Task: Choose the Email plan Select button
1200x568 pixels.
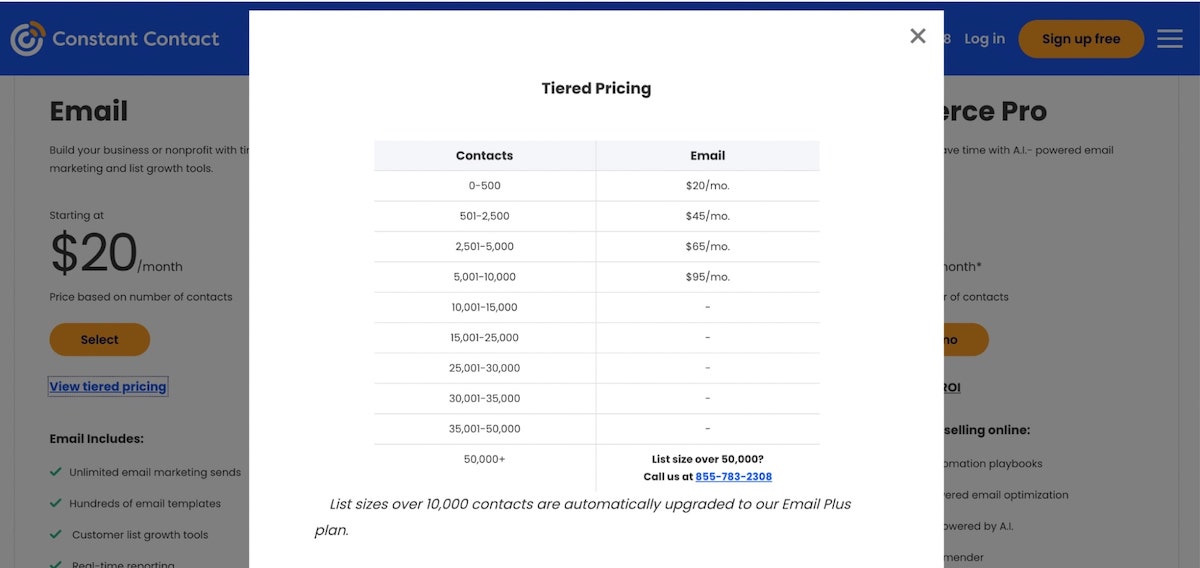Action: (99, 340)
